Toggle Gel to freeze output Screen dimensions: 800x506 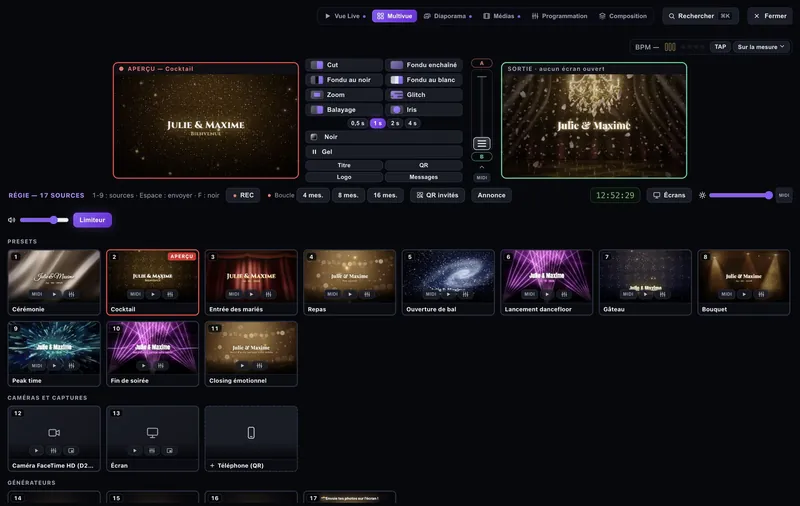(x=384, y=151)
